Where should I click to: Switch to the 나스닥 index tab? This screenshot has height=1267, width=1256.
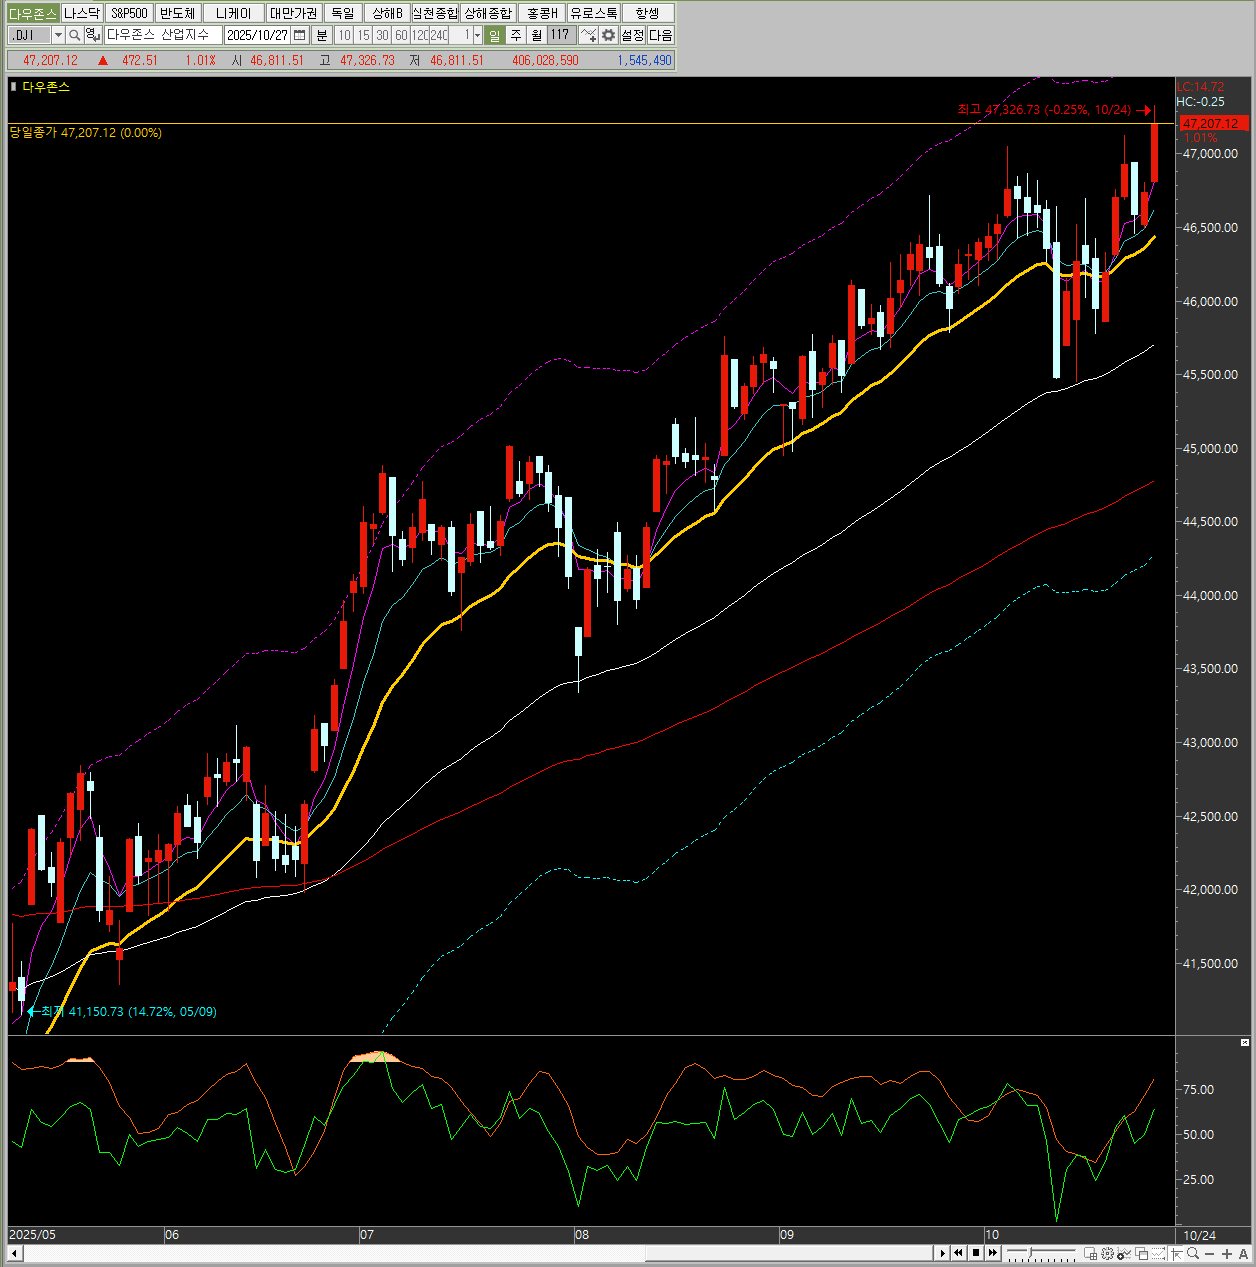click(x=82, y=13)
